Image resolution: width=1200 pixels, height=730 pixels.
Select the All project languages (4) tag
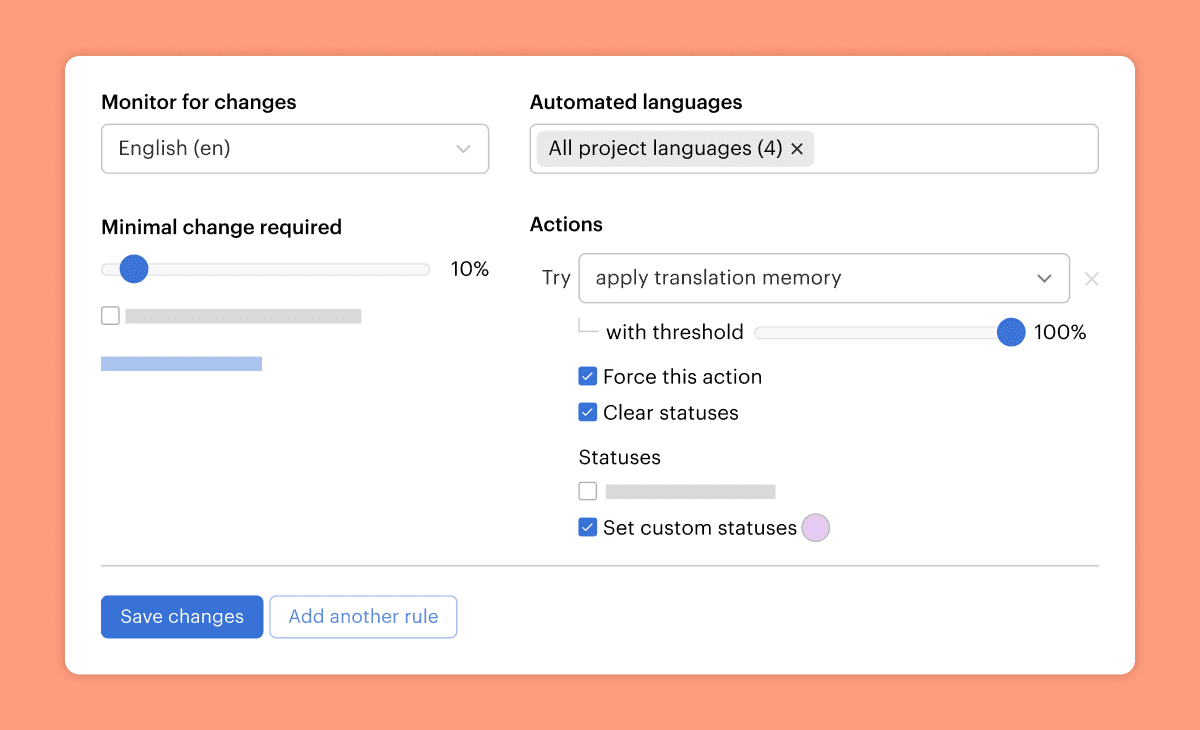tap(665, 149)
